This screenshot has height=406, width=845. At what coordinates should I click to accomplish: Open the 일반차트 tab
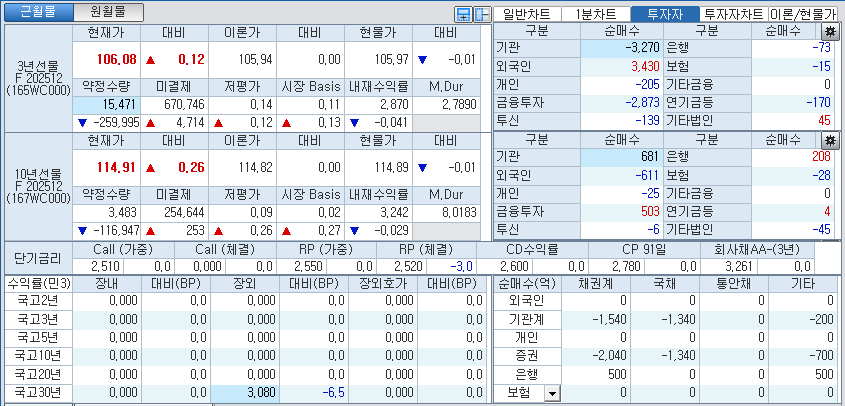click(528, 14)
